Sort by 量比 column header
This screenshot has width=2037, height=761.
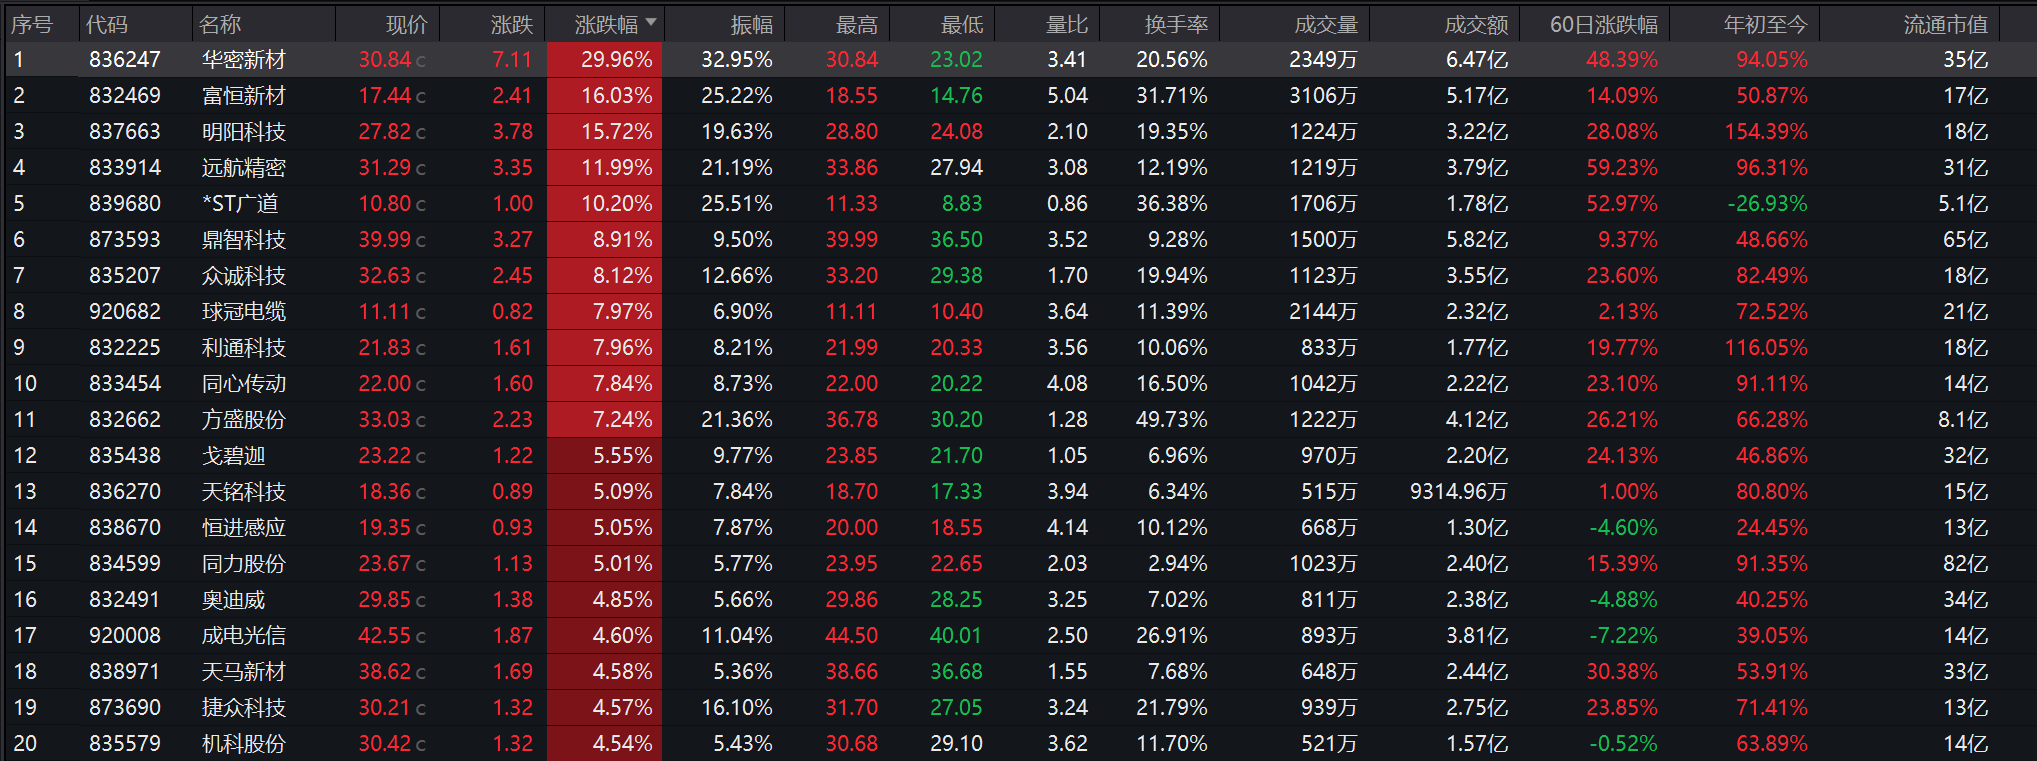(1067, 24)
